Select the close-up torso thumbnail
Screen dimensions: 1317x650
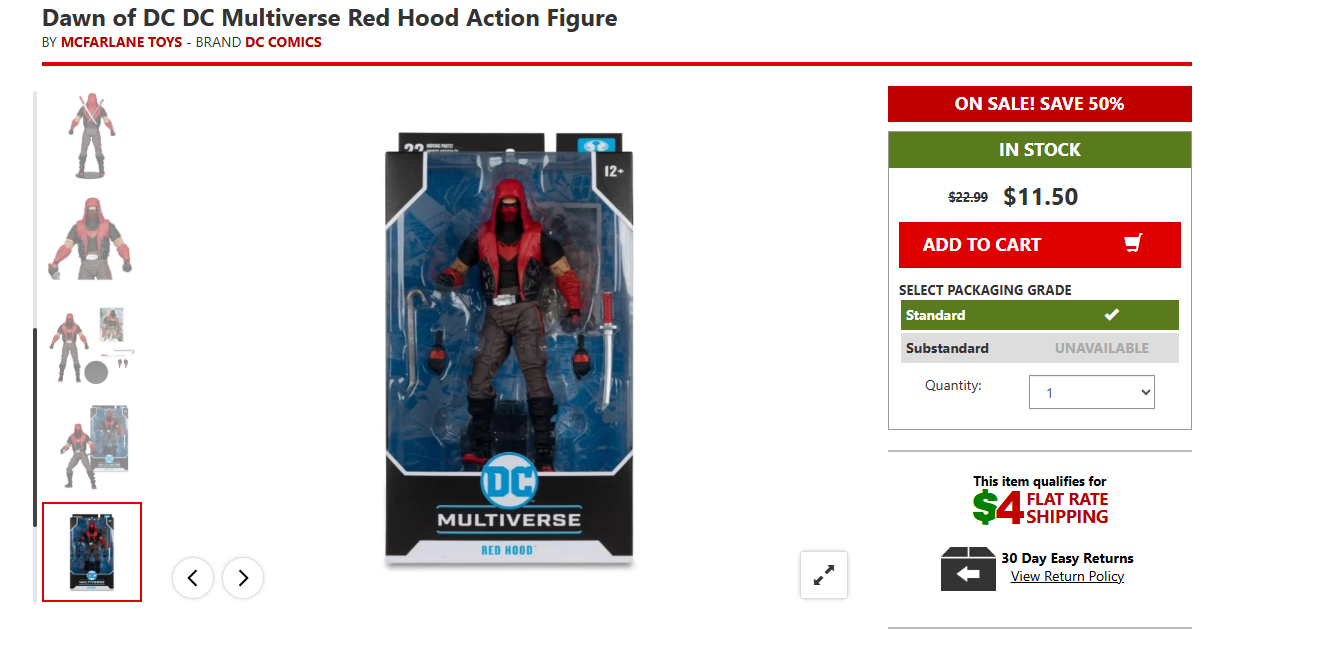pyautogui.click(x=92, y=239)
